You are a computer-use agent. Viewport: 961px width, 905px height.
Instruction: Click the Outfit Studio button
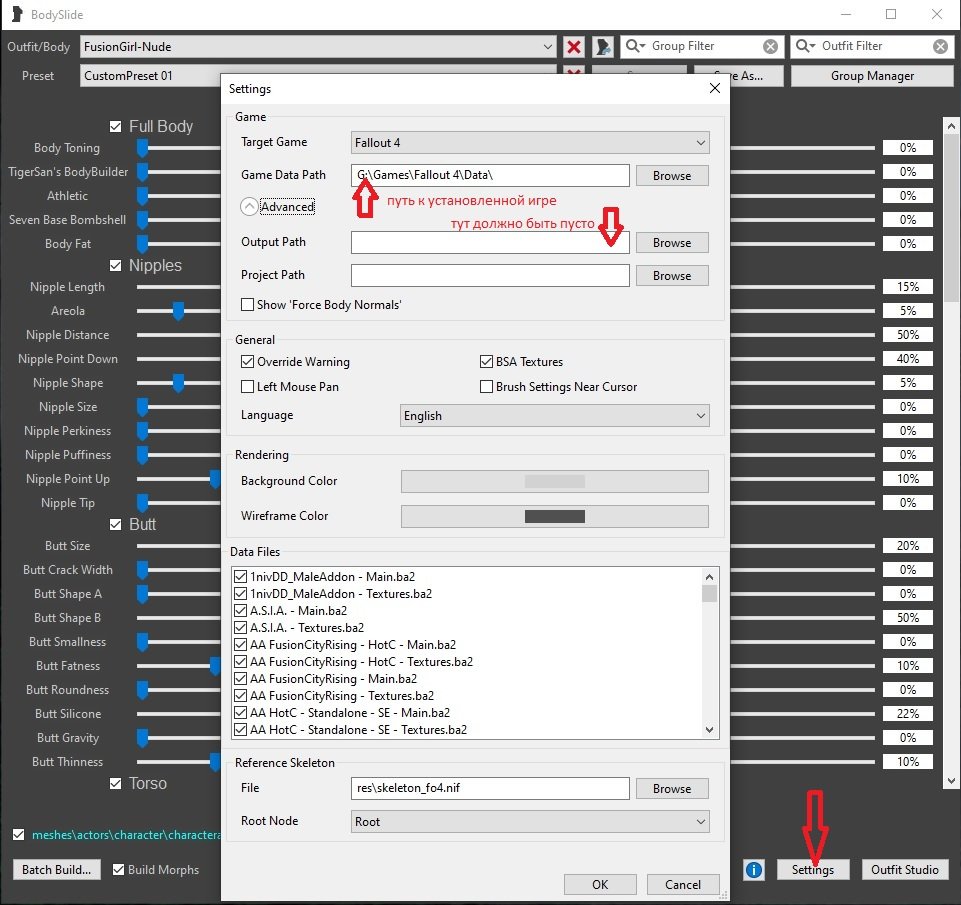pos(904,870)
